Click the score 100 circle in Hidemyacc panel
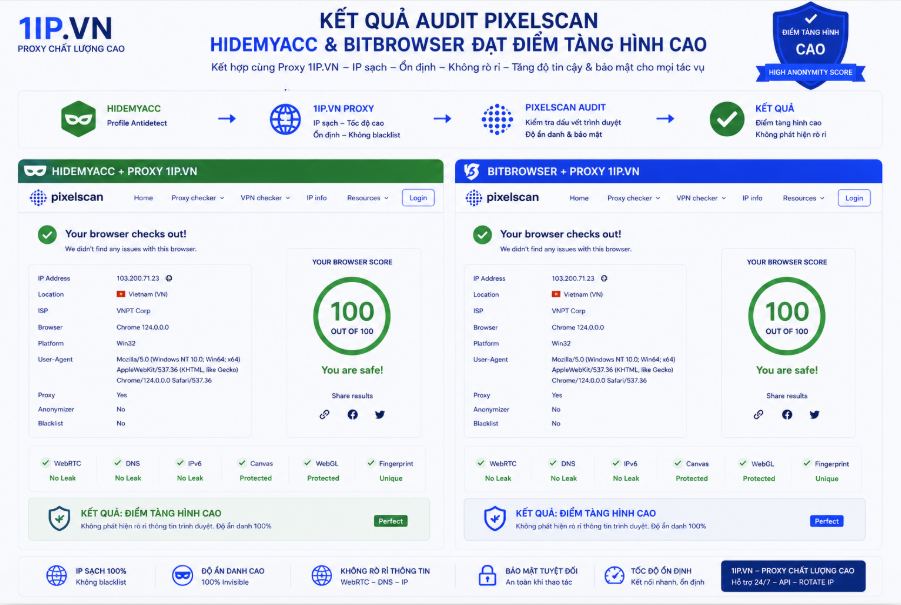Screen dimensions: 901x605 pyautogui.click(x=352, y=316)
